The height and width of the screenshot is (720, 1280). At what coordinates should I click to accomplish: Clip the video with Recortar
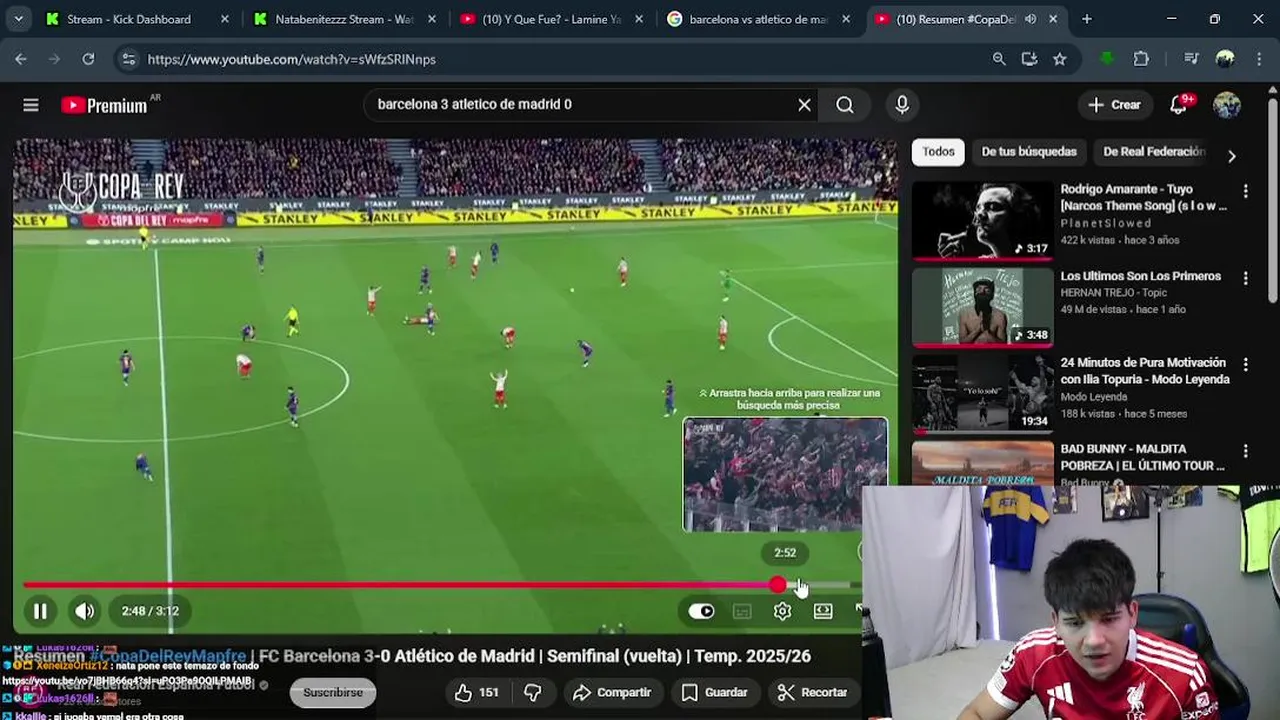tap(812, 692)
